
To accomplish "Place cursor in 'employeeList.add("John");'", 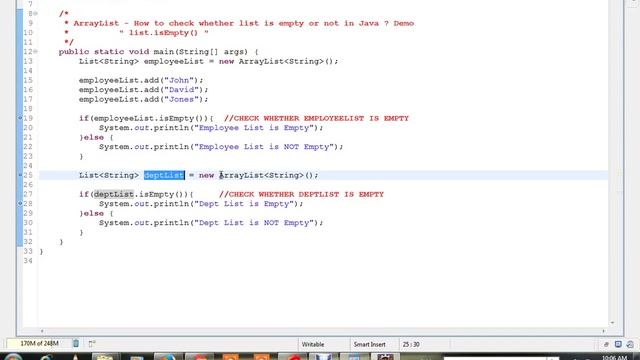I will click(141, 80).
